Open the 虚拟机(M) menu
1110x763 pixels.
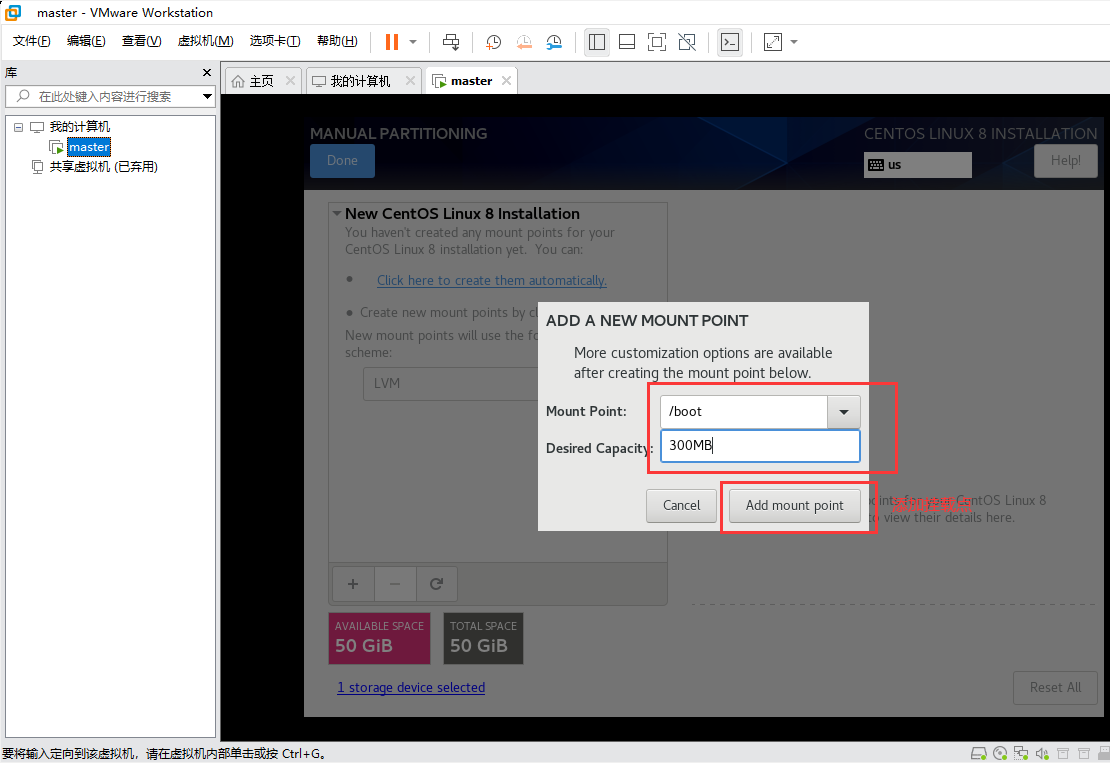[205, 41]
